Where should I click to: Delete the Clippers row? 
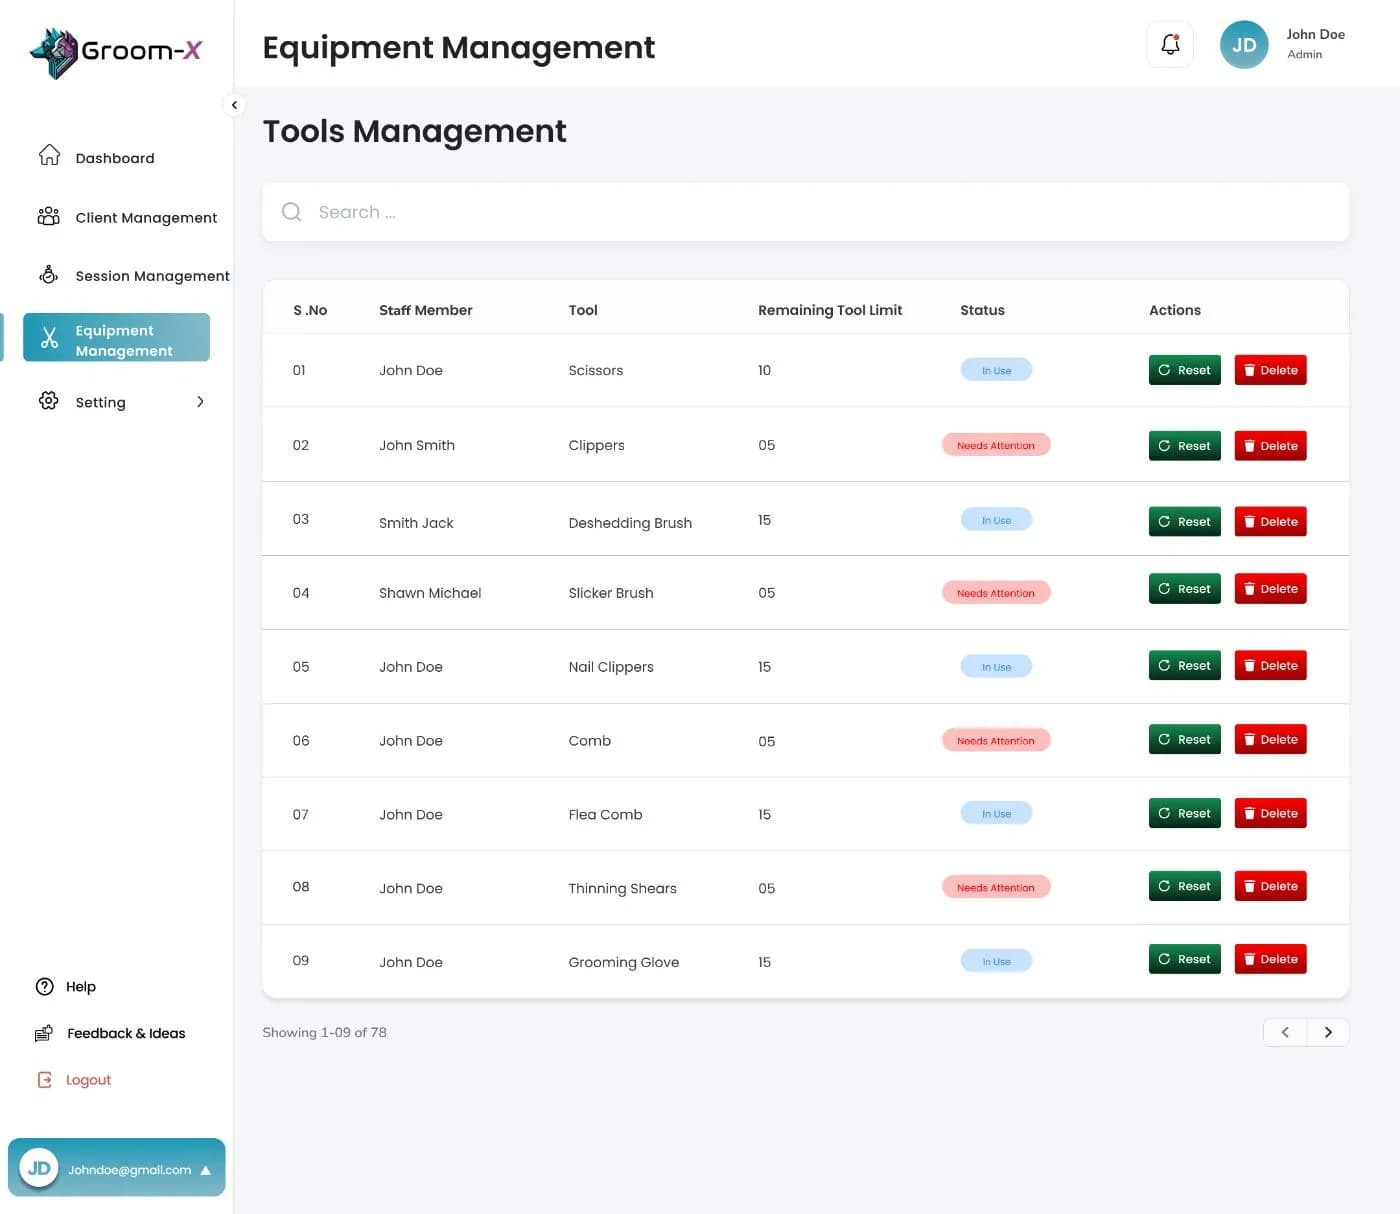1270,446
